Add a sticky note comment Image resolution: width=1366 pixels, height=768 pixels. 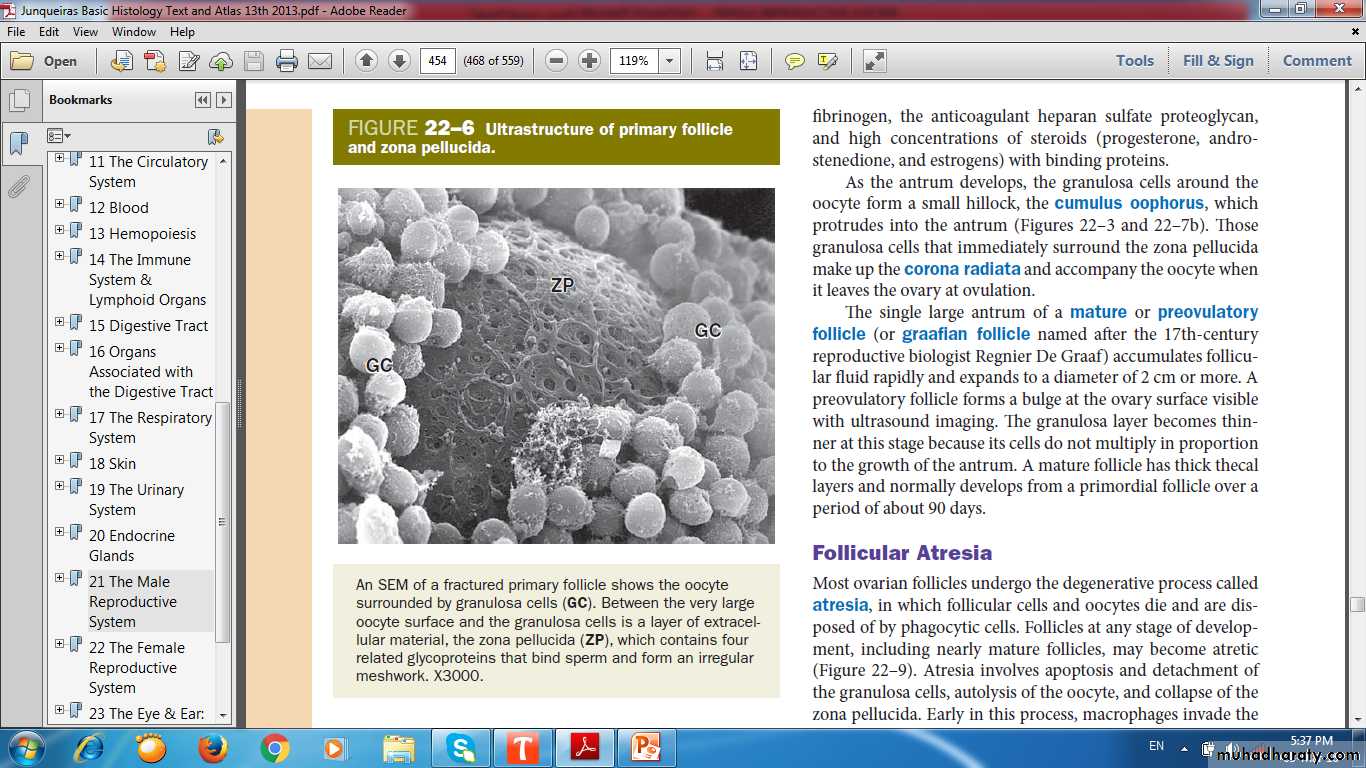[x=794, y=61]
